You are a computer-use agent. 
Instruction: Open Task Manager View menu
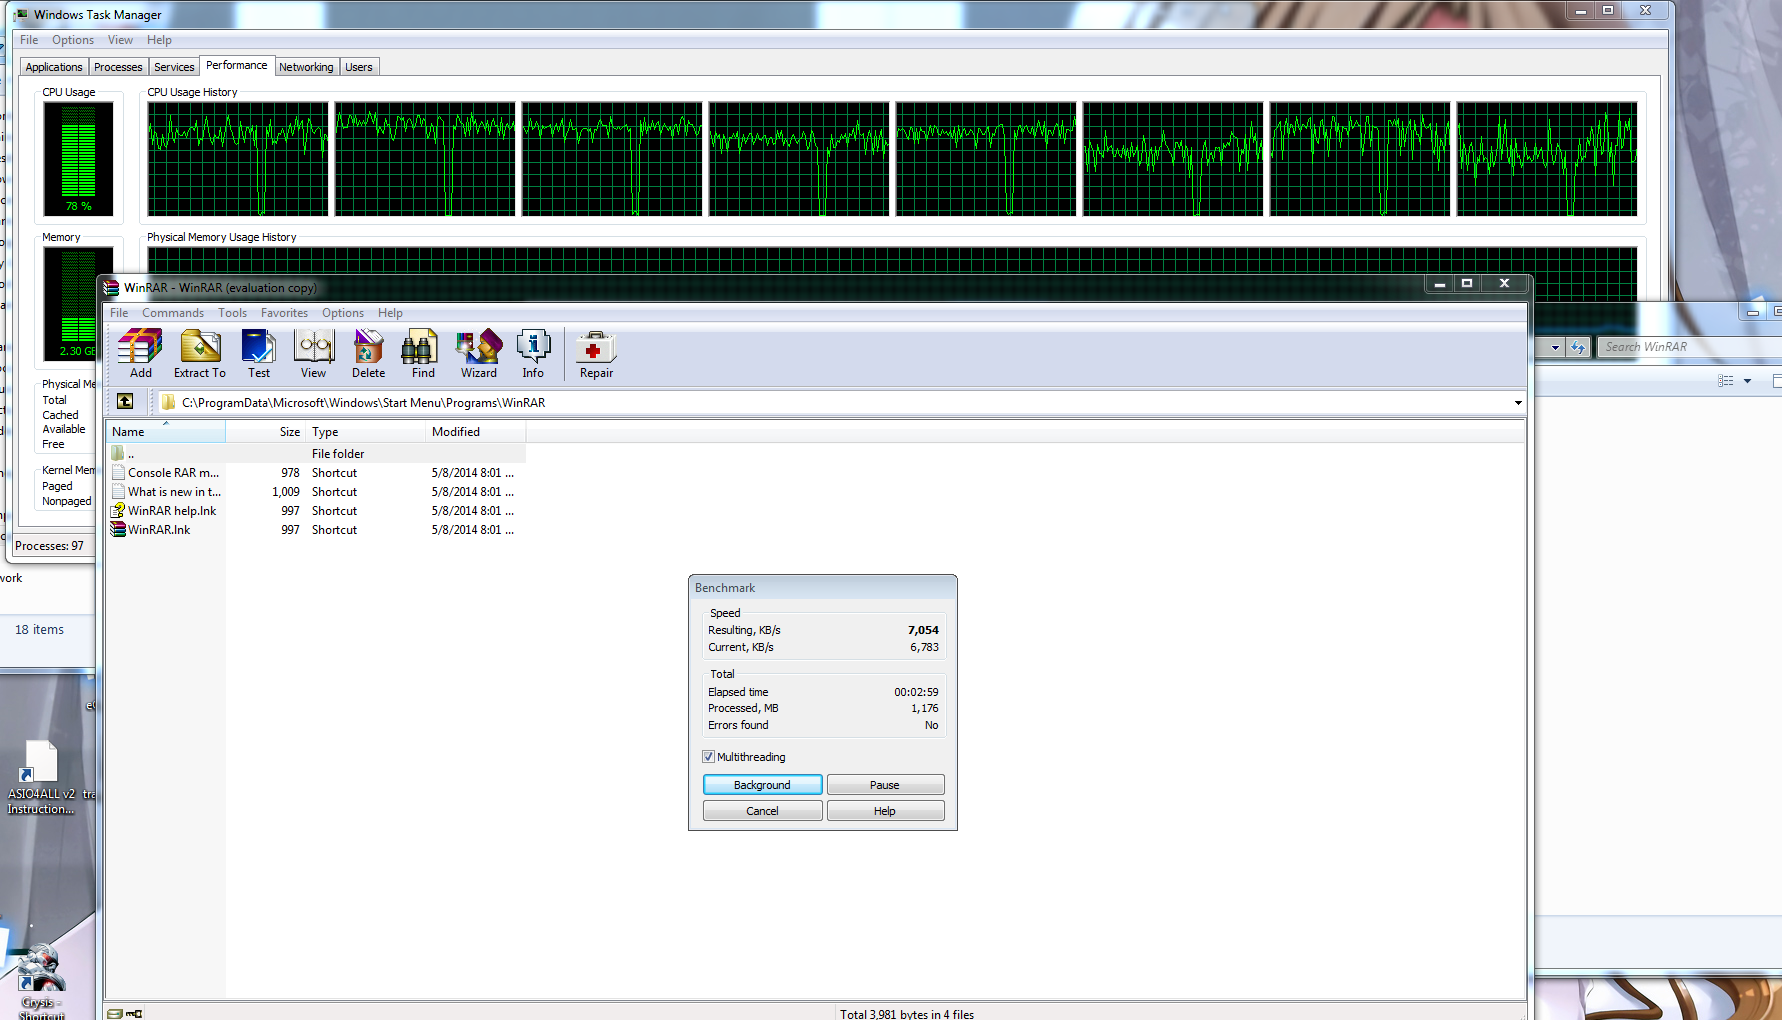120,40
